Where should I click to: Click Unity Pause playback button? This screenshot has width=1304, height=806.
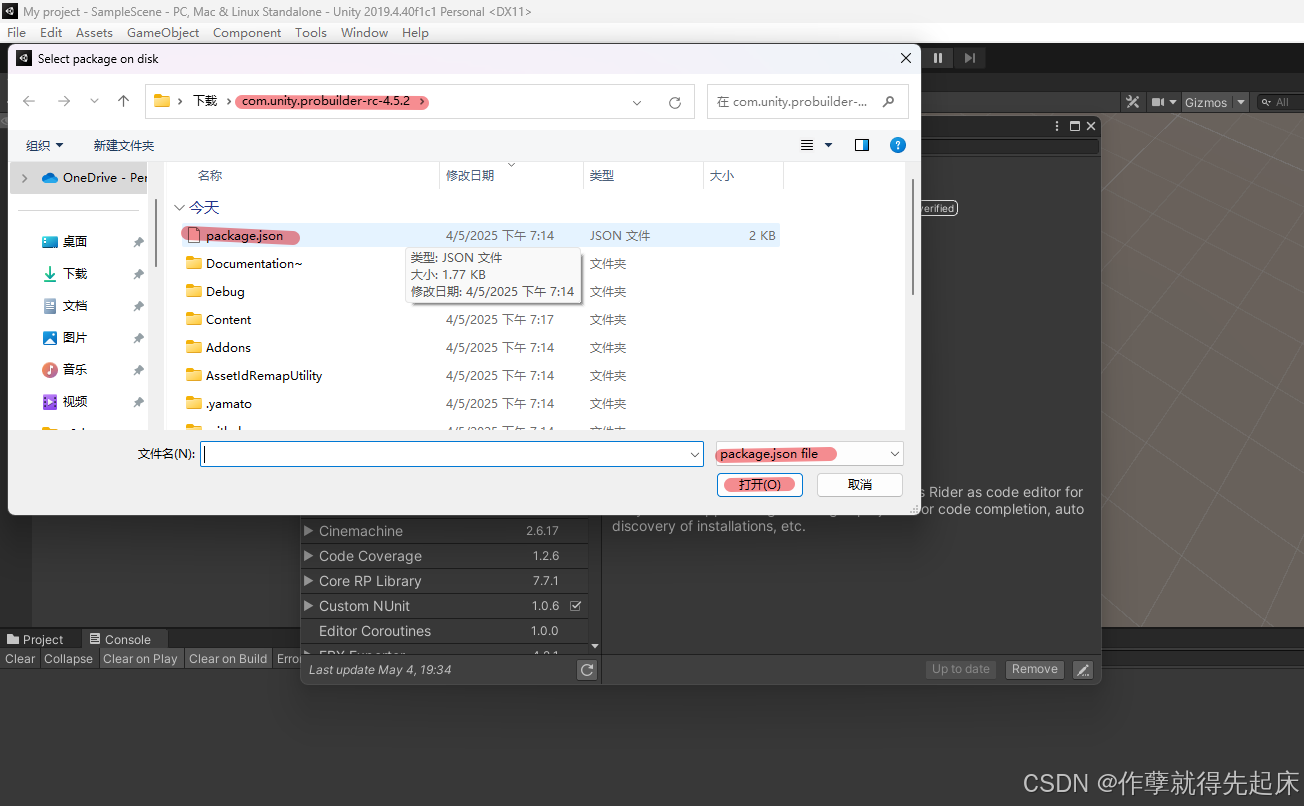click(938, 58)
